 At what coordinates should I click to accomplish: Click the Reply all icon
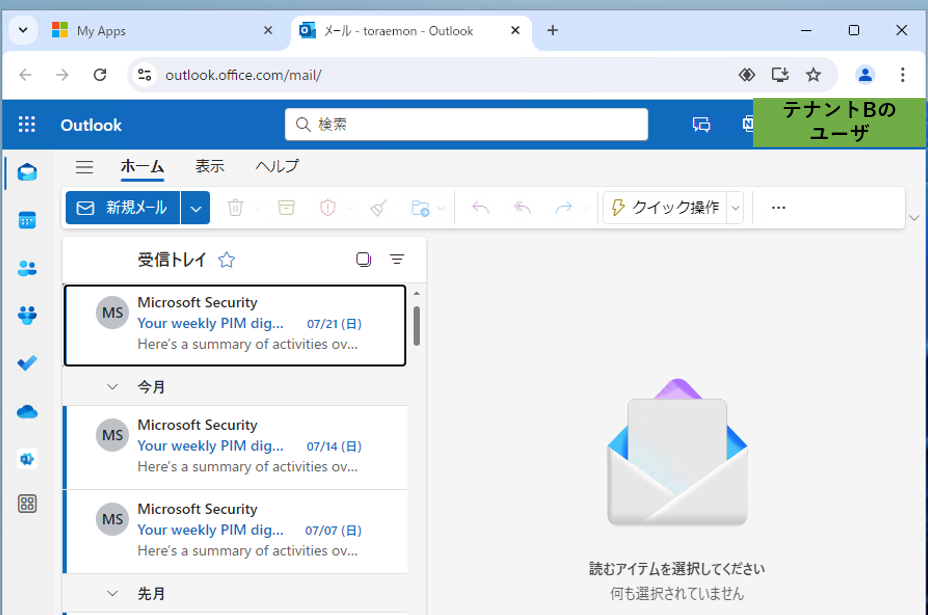522,208
